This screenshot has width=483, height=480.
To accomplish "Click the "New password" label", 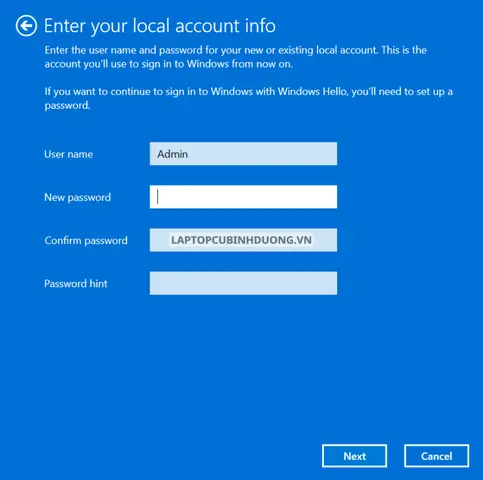I will tap(78, 197).
